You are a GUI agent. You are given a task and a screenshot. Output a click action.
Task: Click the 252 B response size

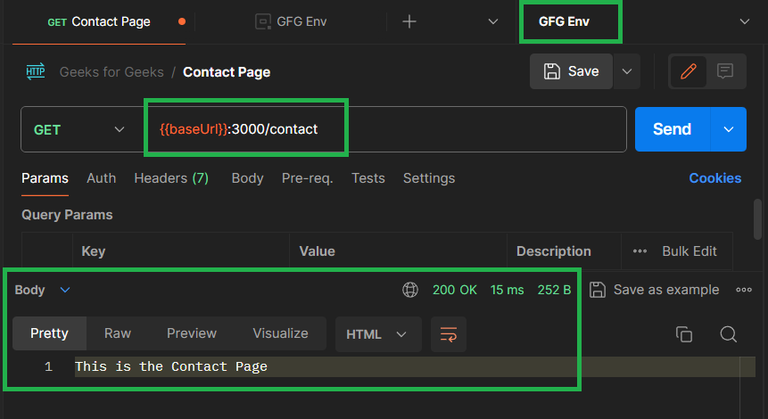tap(554, 290)
